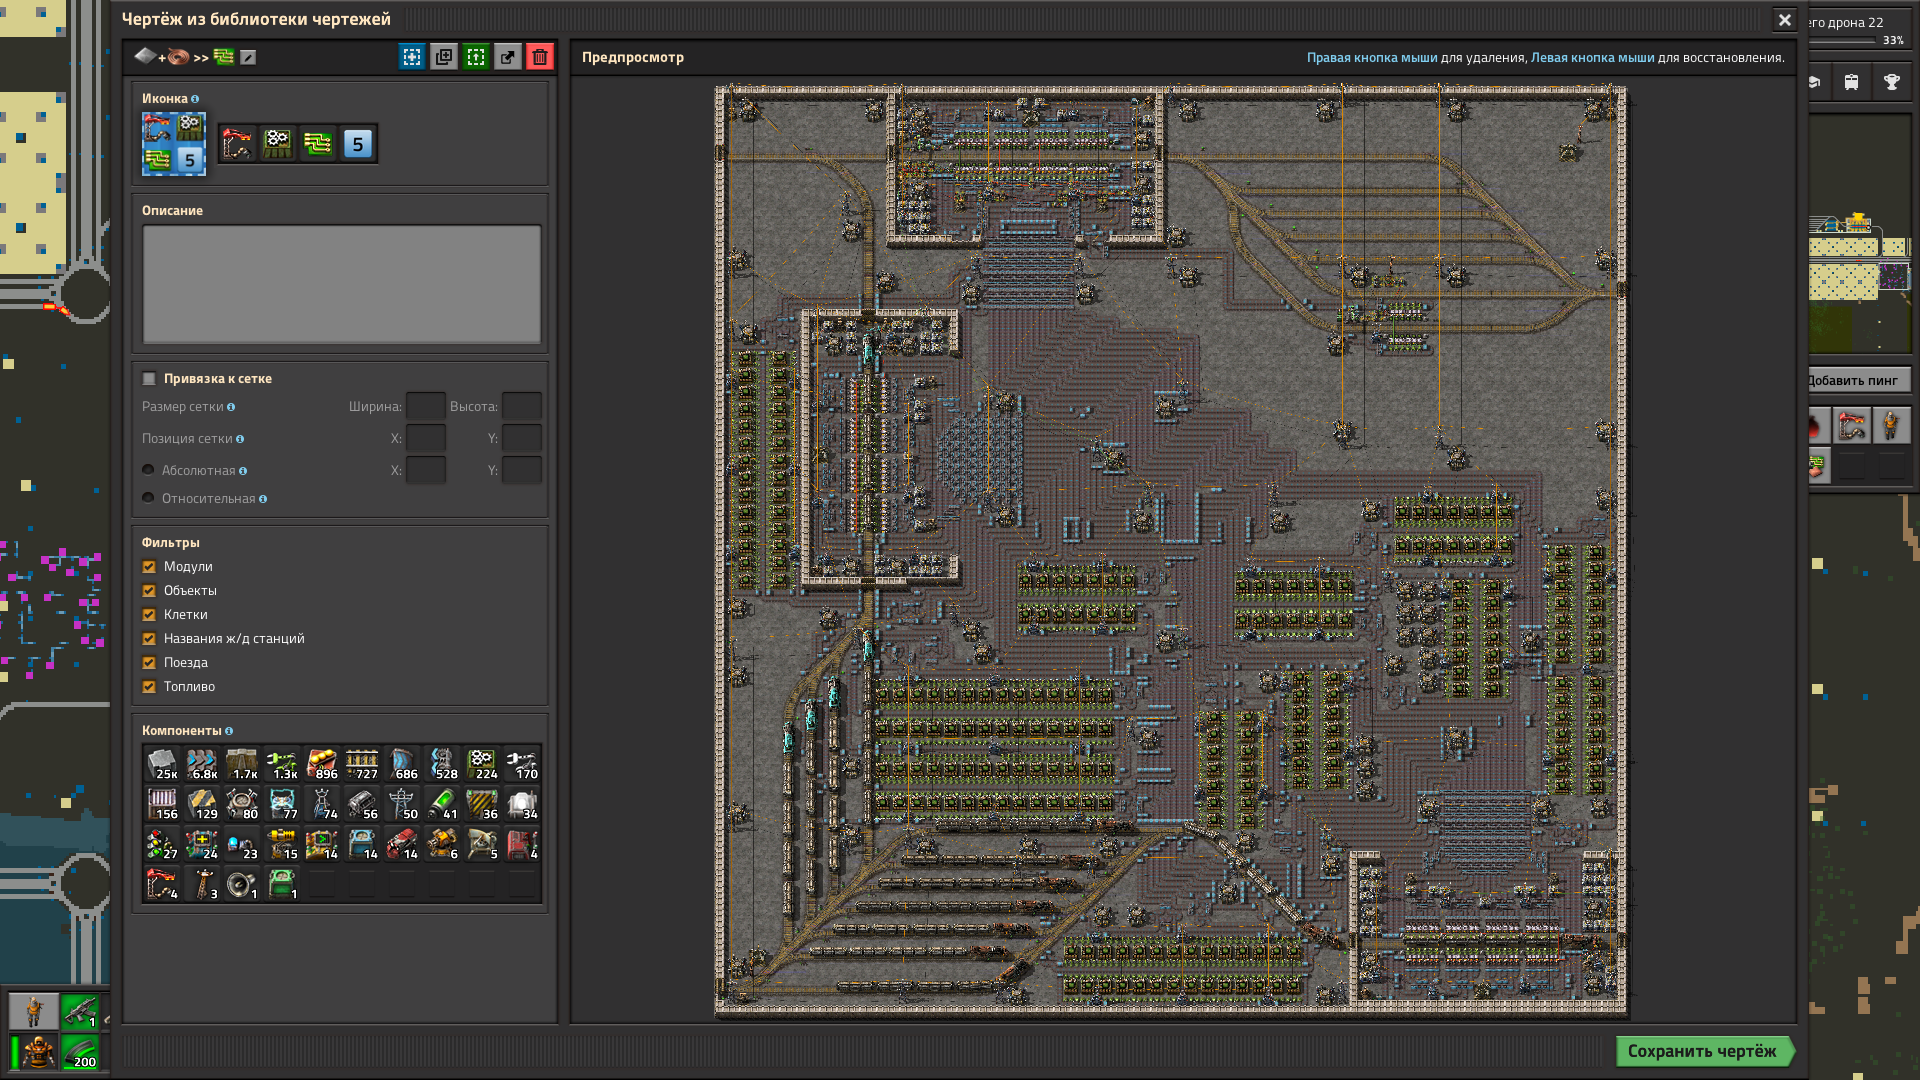The height and width of the screenshot is (1080, 1920).
Task: Click the big electric pole component 50
Action: [x=402, y=804]
